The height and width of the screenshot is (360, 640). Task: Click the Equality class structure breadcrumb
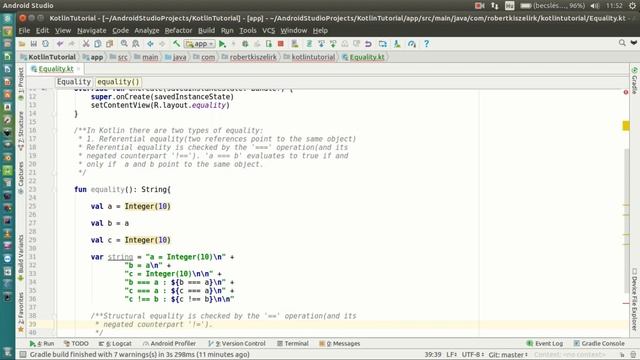tap(74, 82)
